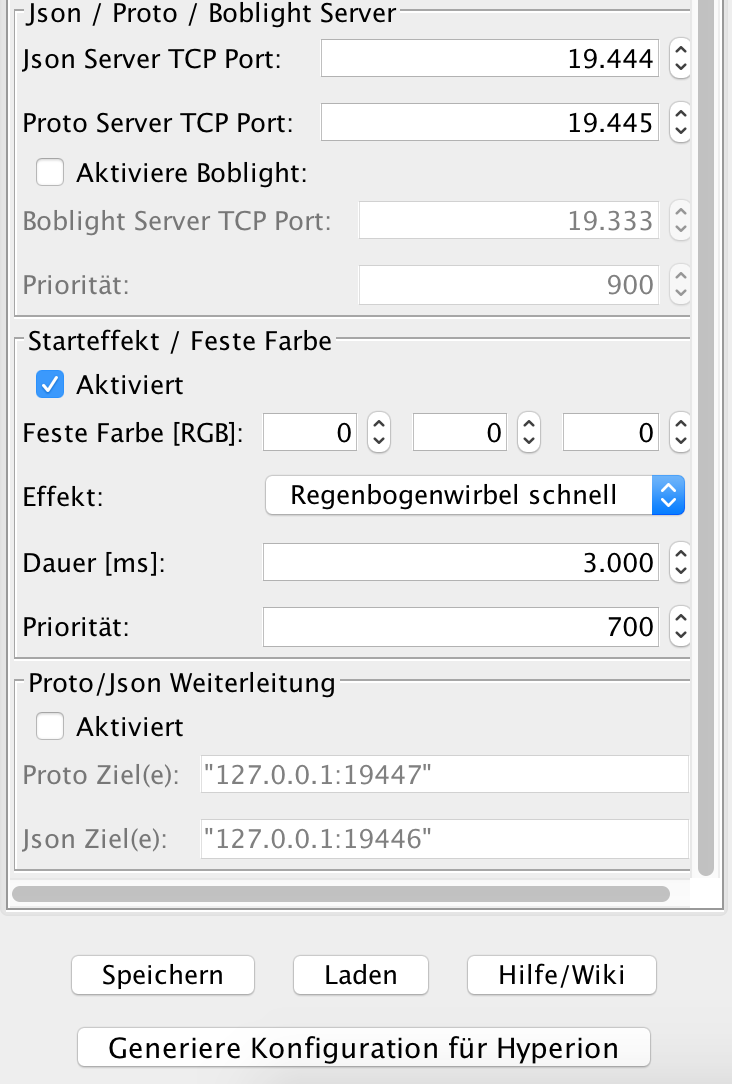Click the red value stepper of Feste Farbe

point(379,433)
